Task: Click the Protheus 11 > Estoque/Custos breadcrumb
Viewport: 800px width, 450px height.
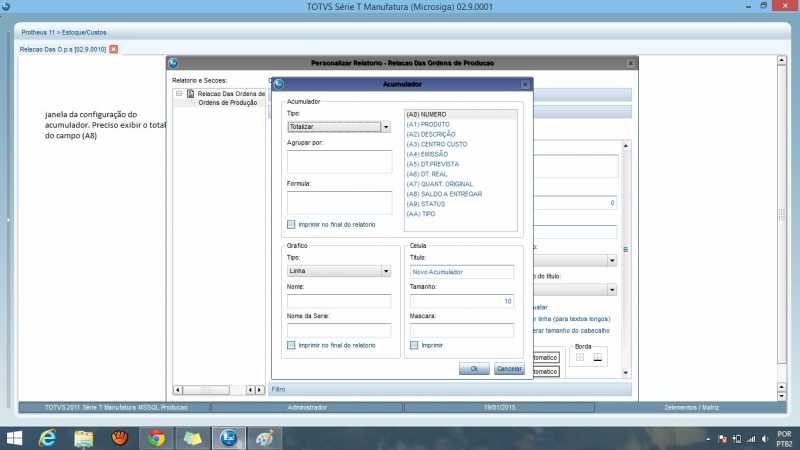Action: pyautogui.click(x=64, y=32)
